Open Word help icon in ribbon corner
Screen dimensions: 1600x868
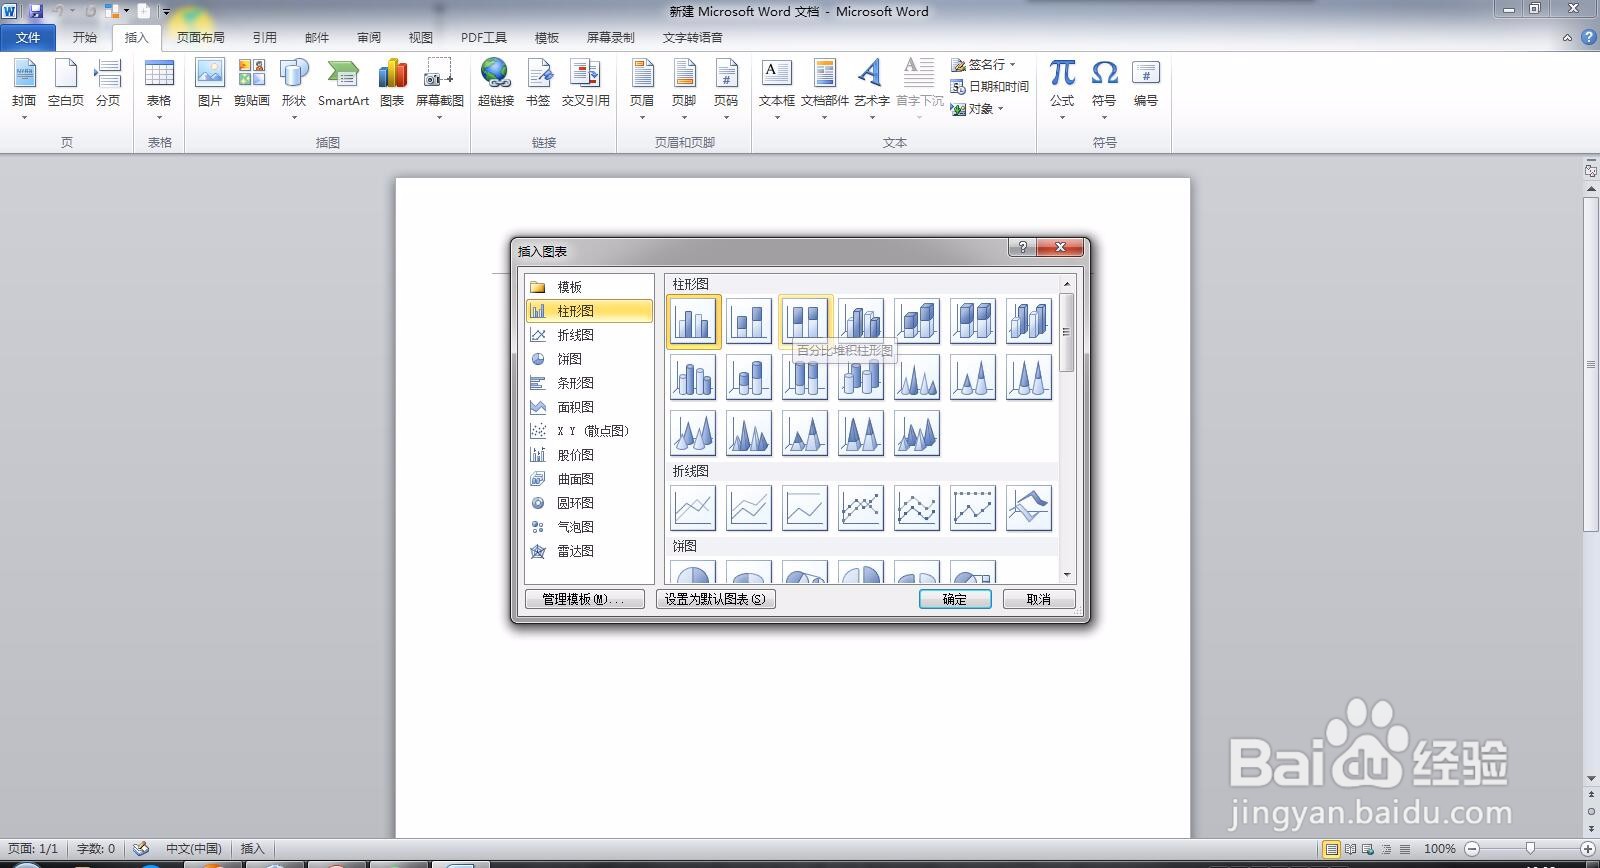tap(1588, 38)
